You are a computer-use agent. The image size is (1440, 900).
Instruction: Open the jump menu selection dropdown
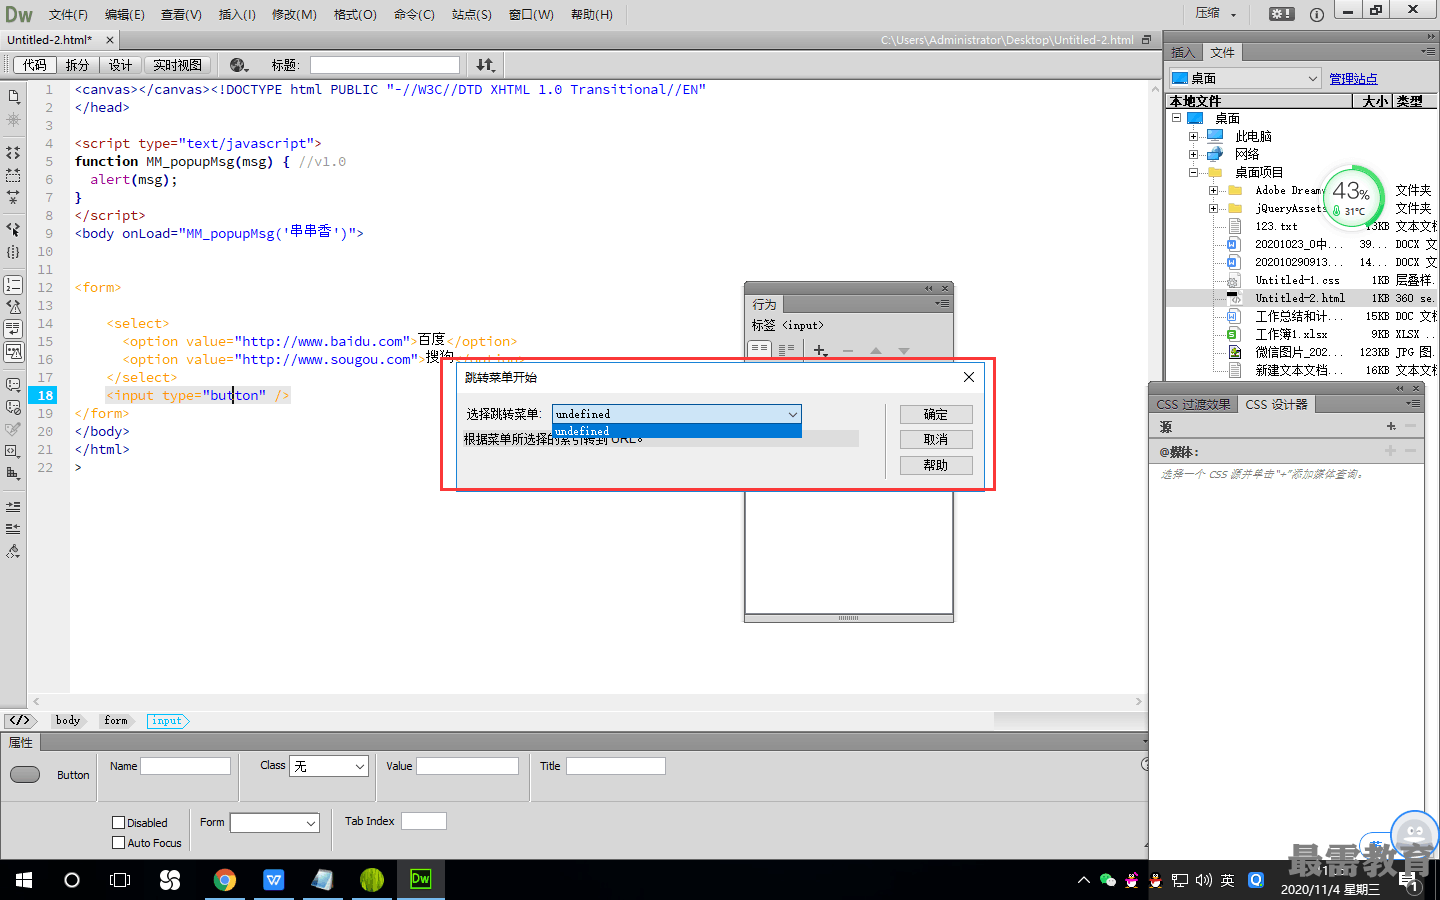point(677,414)
